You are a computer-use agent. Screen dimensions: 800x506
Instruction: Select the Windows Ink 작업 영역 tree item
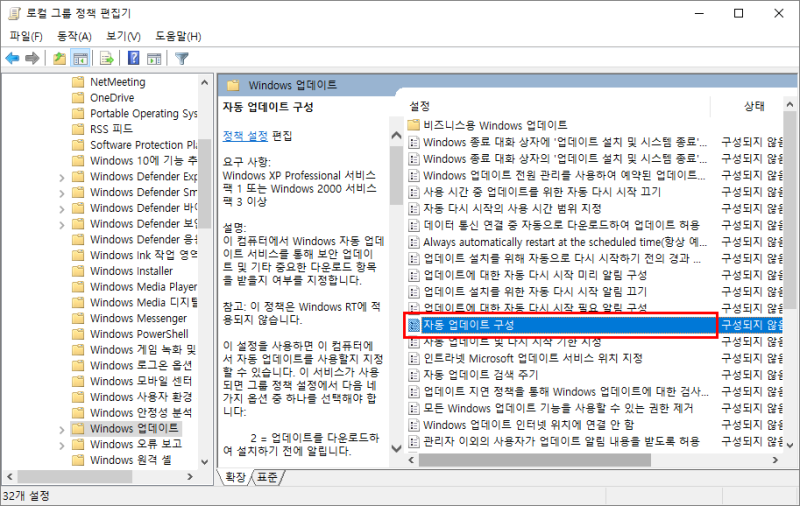point(134,255)
